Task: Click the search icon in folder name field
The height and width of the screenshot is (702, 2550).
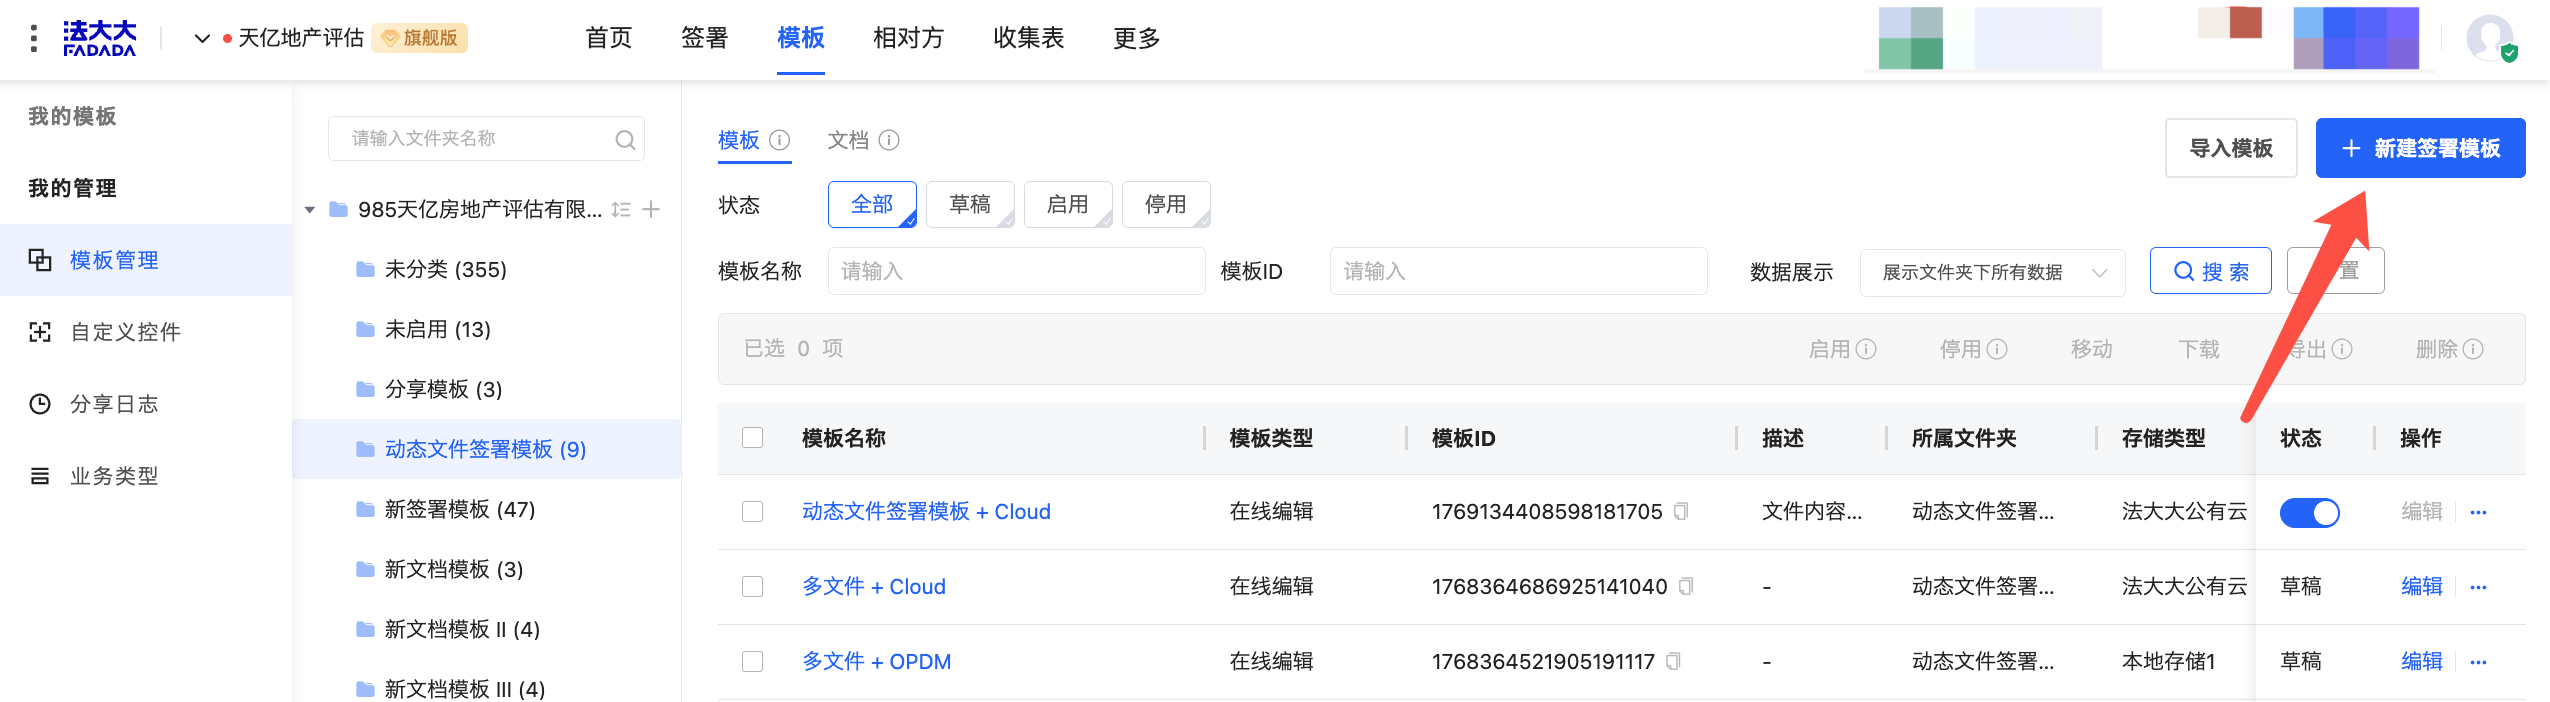Action: click(625, 140)
